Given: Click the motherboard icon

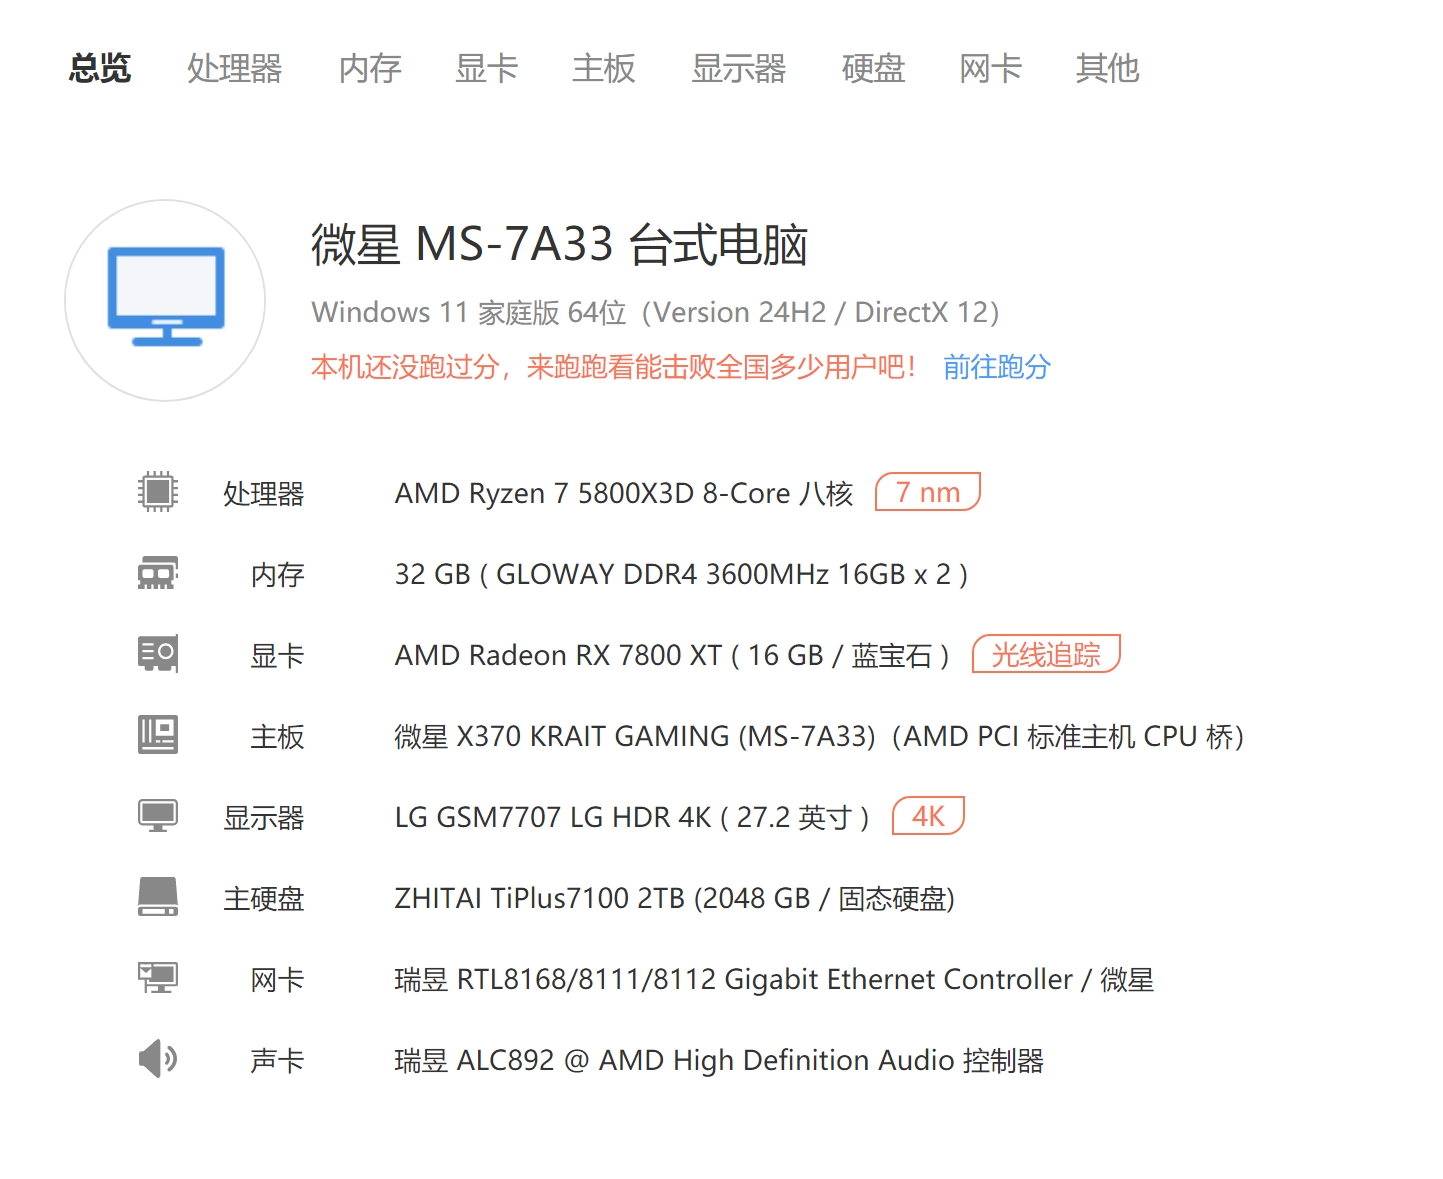Looking at the screenshot, I should tap(158, 735).
